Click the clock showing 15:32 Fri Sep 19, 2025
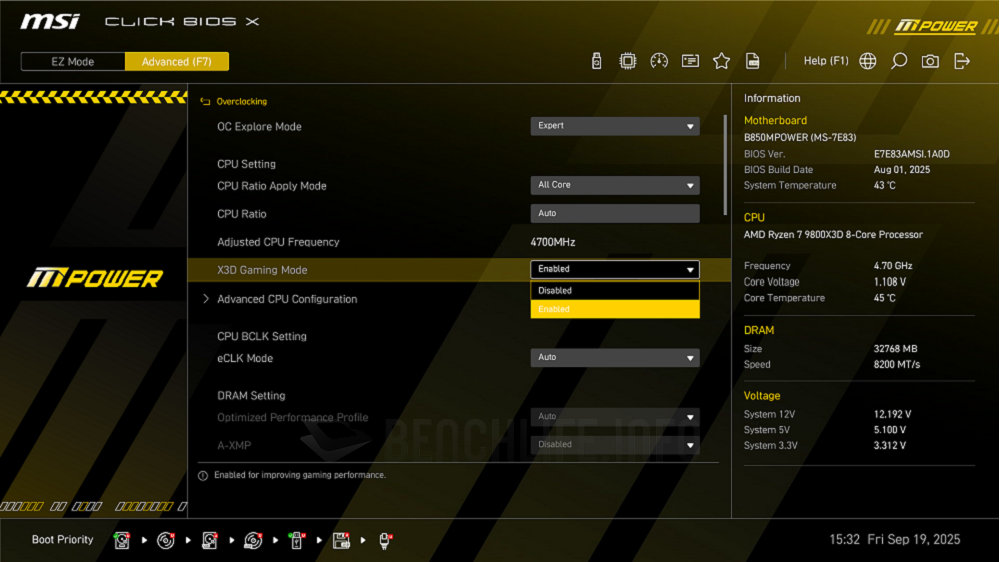1000x562 pixels. click(894, 540)
